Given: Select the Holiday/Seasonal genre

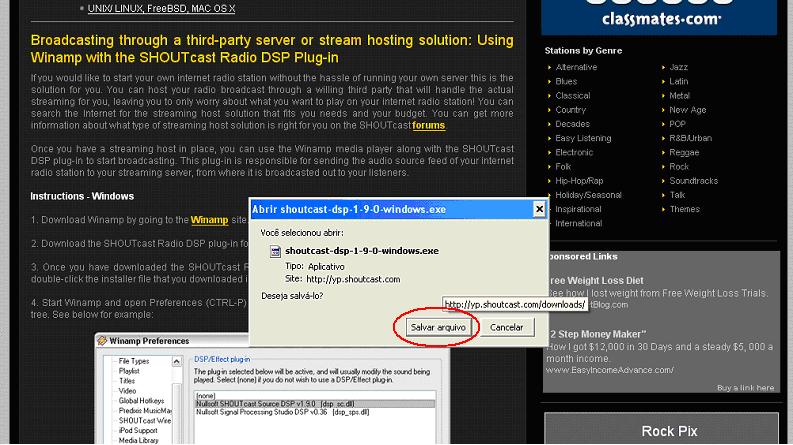Looking at the screenshot, I should [x=588, y=194].
